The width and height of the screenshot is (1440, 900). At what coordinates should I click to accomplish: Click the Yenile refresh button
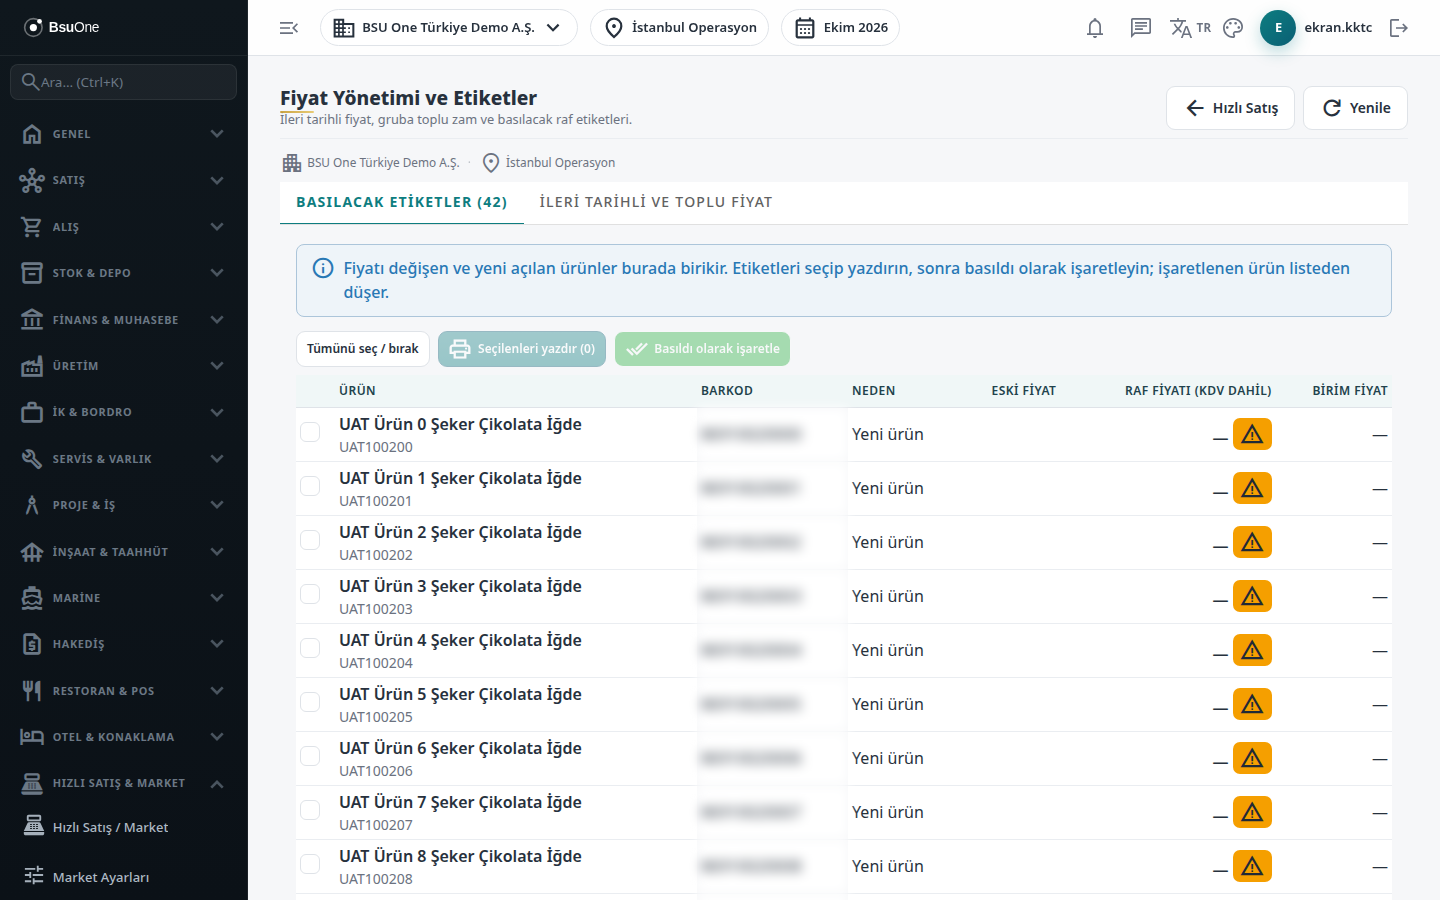coord(1355,108)
